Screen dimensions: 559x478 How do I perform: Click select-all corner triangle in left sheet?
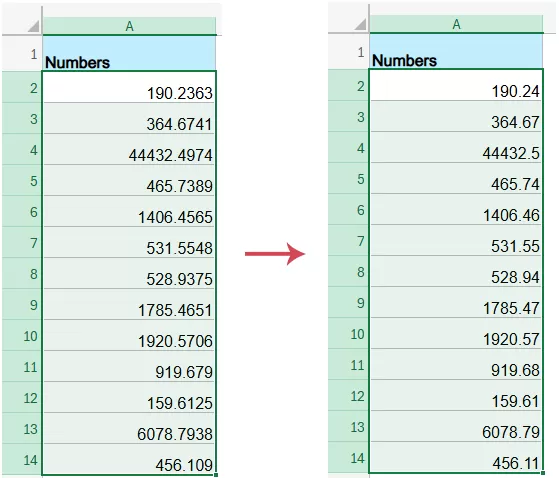tap(34, 26)
